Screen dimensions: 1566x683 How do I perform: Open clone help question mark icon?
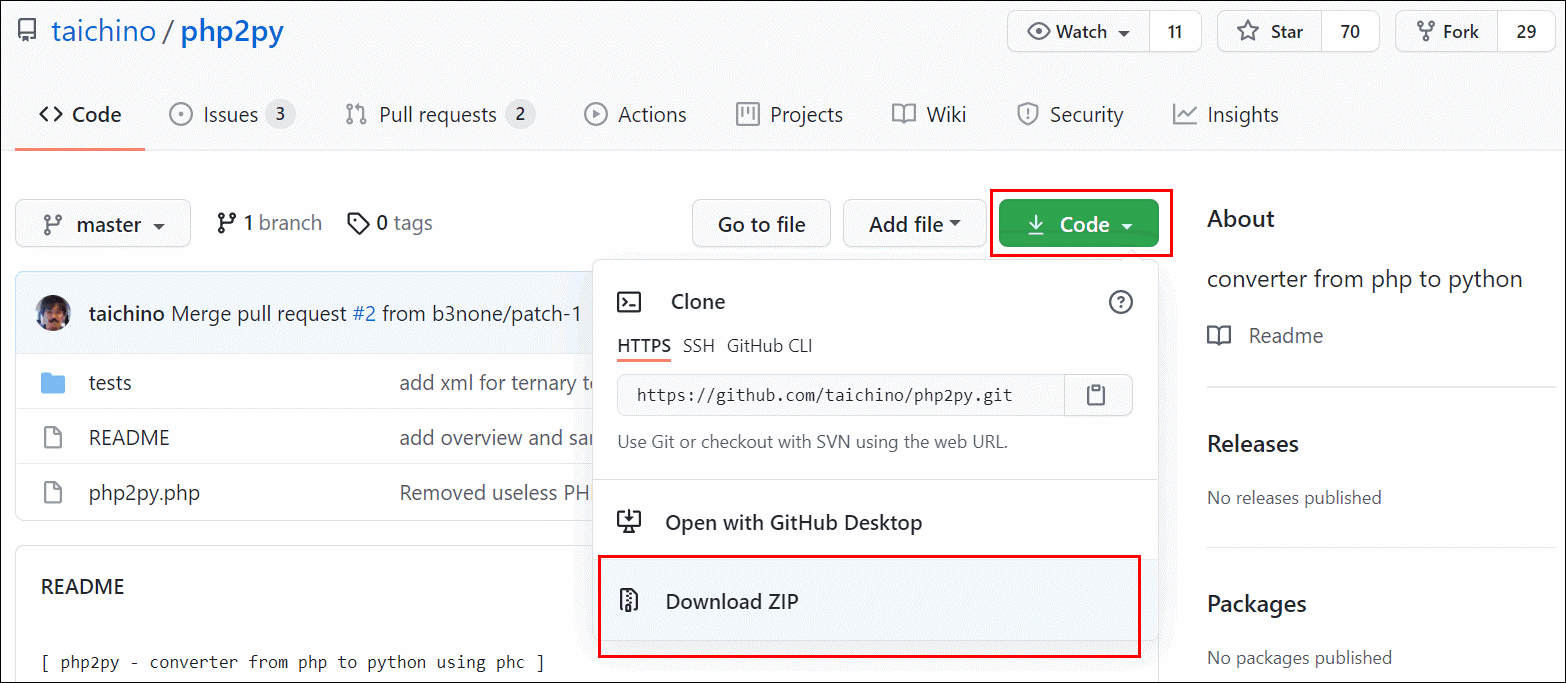(1121, 302)
